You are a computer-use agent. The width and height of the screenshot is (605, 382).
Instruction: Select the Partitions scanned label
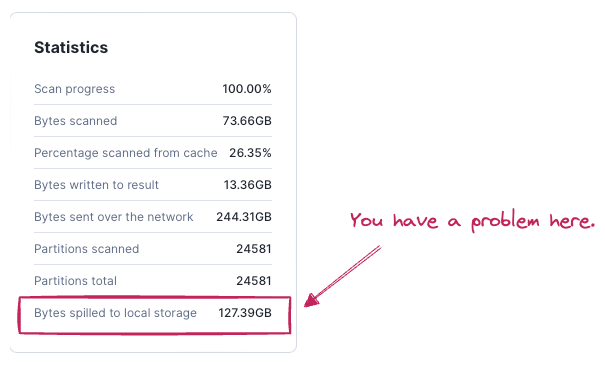pos(86,249)
